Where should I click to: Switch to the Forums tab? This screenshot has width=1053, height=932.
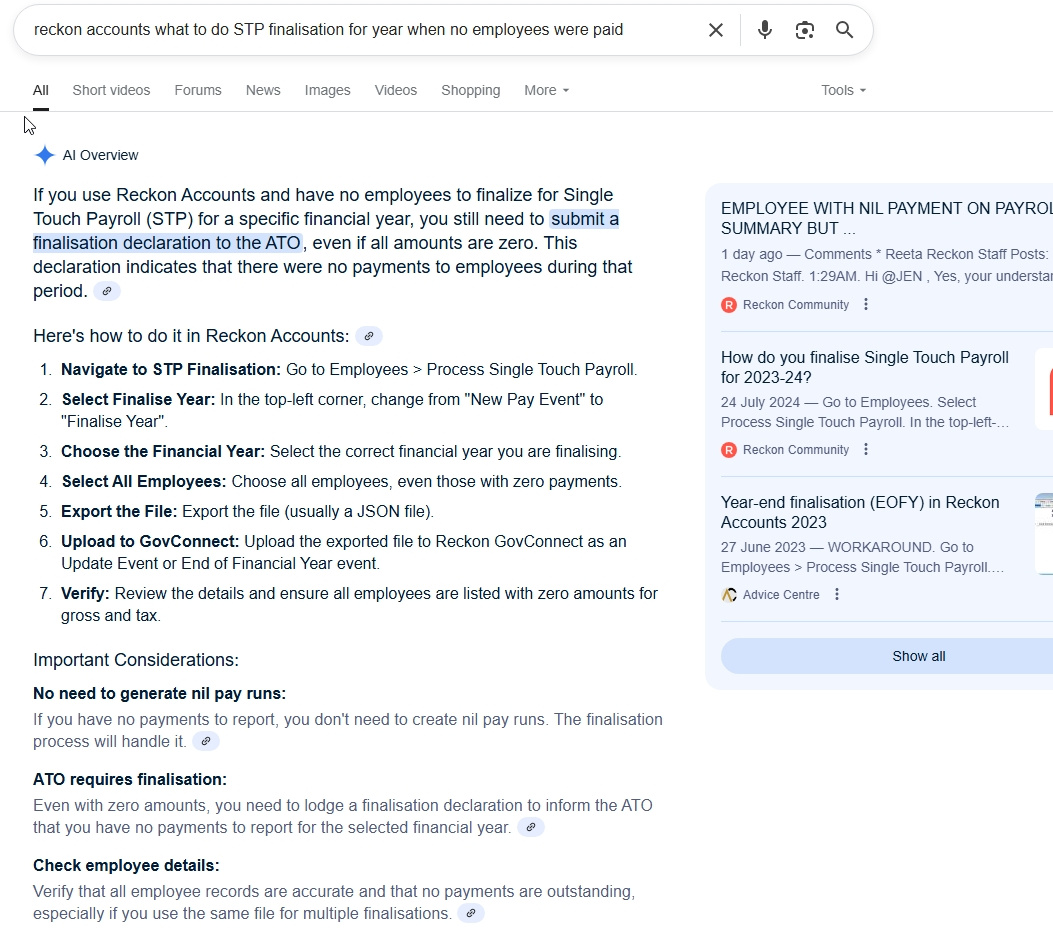198,91
